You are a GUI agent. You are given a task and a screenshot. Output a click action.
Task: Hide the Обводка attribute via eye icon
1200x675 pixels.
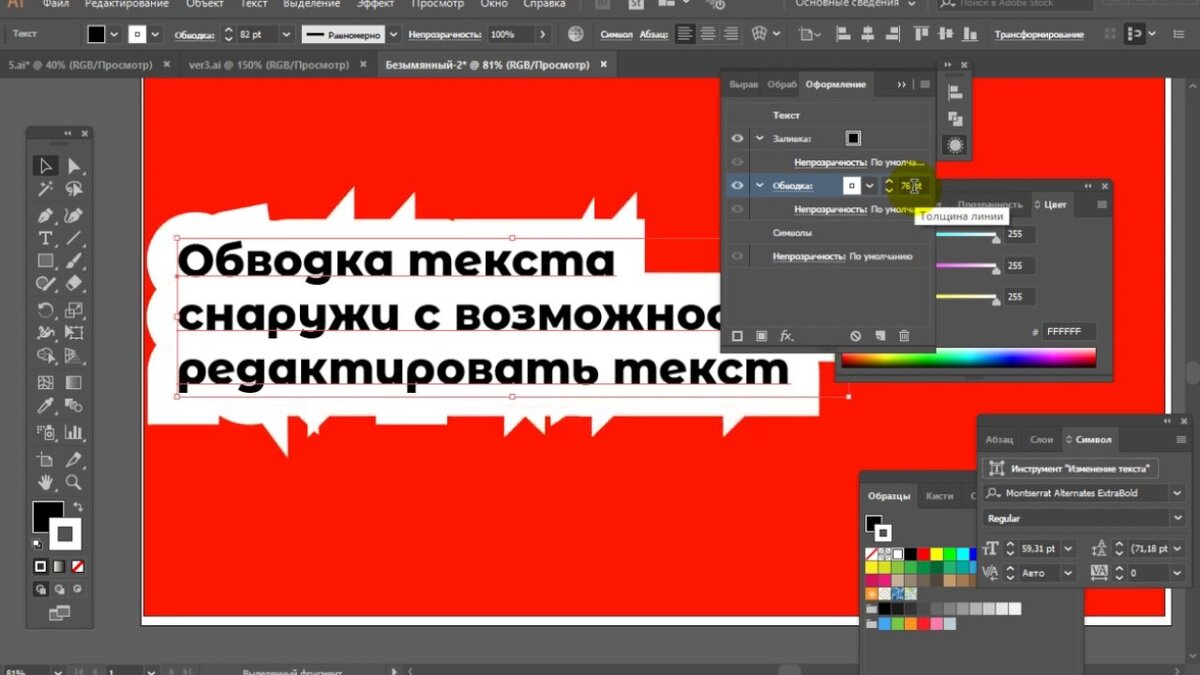[737, 186]
